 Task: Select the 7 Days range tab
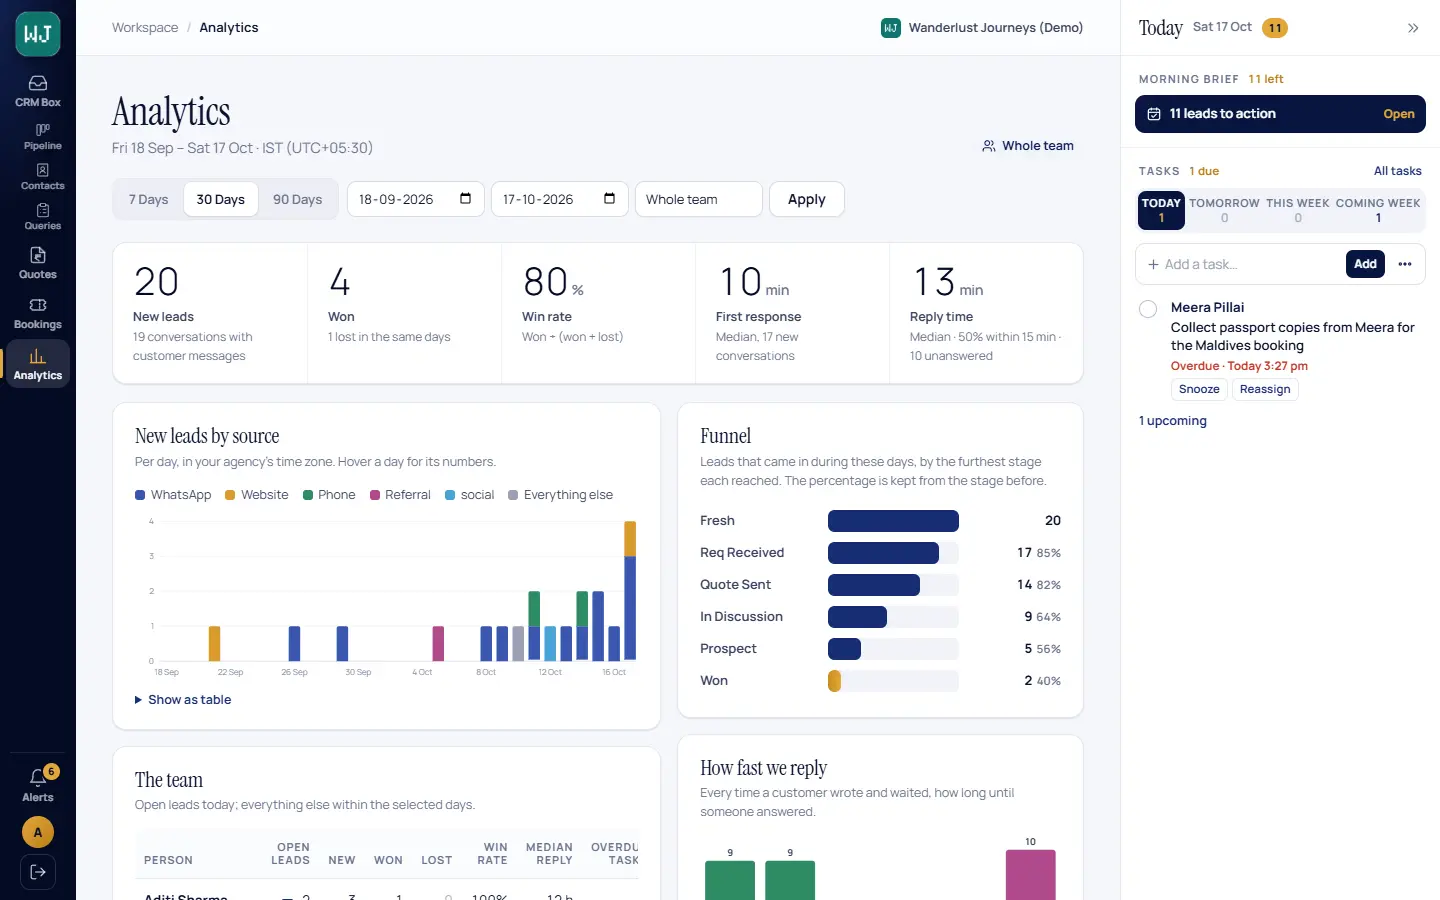coord(148,199)
